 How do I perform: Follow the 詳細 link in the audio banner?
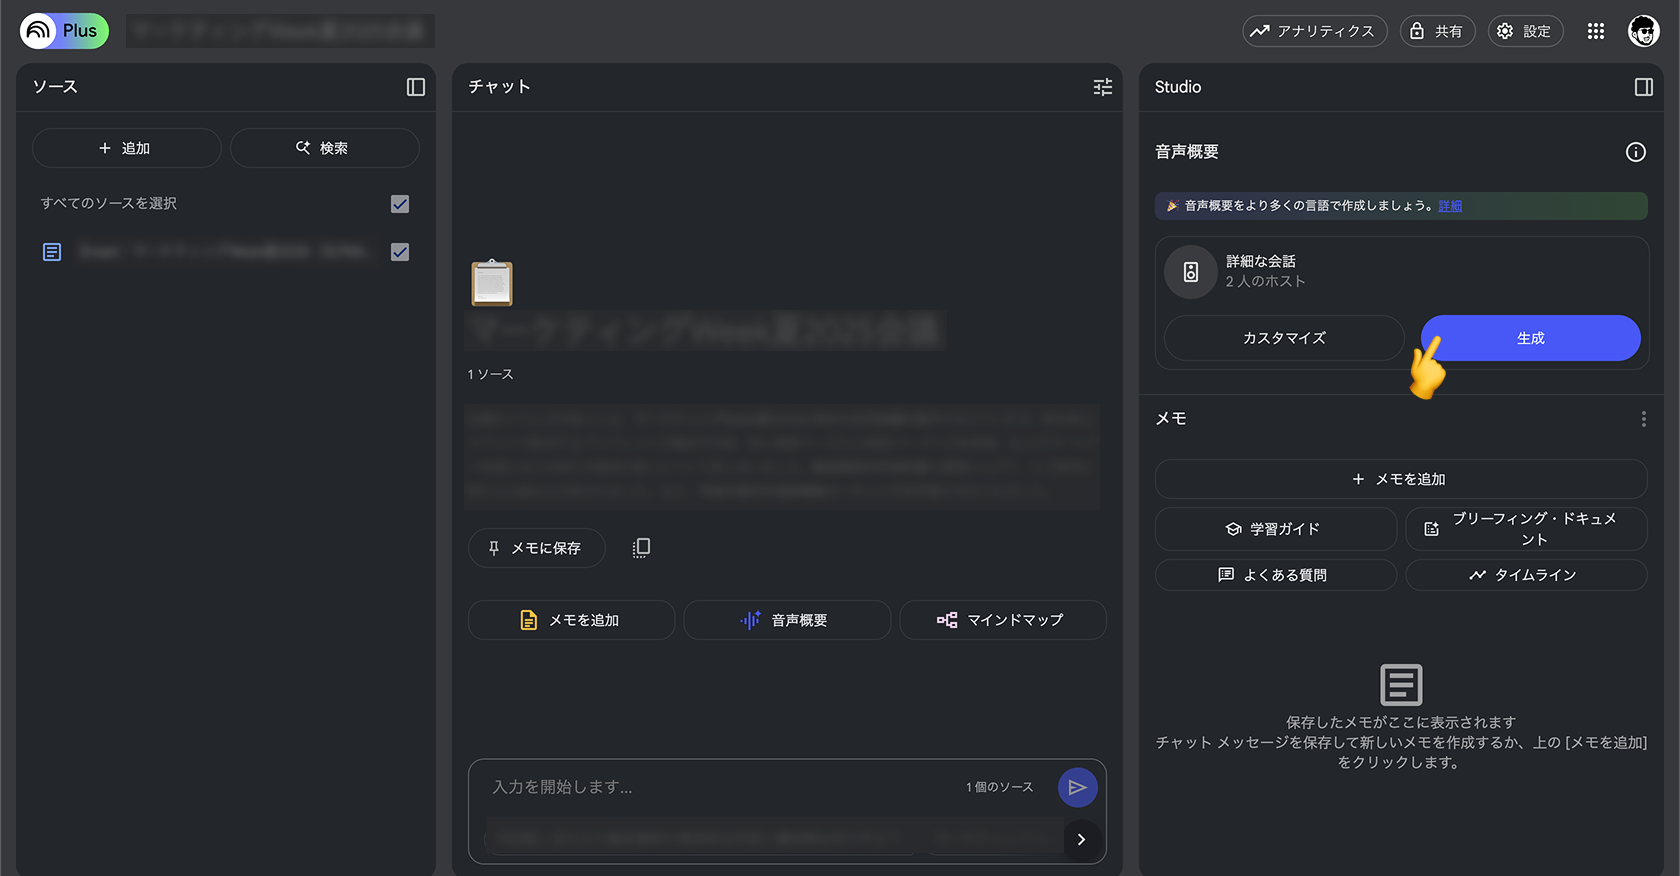click(x=1450, y=206)
